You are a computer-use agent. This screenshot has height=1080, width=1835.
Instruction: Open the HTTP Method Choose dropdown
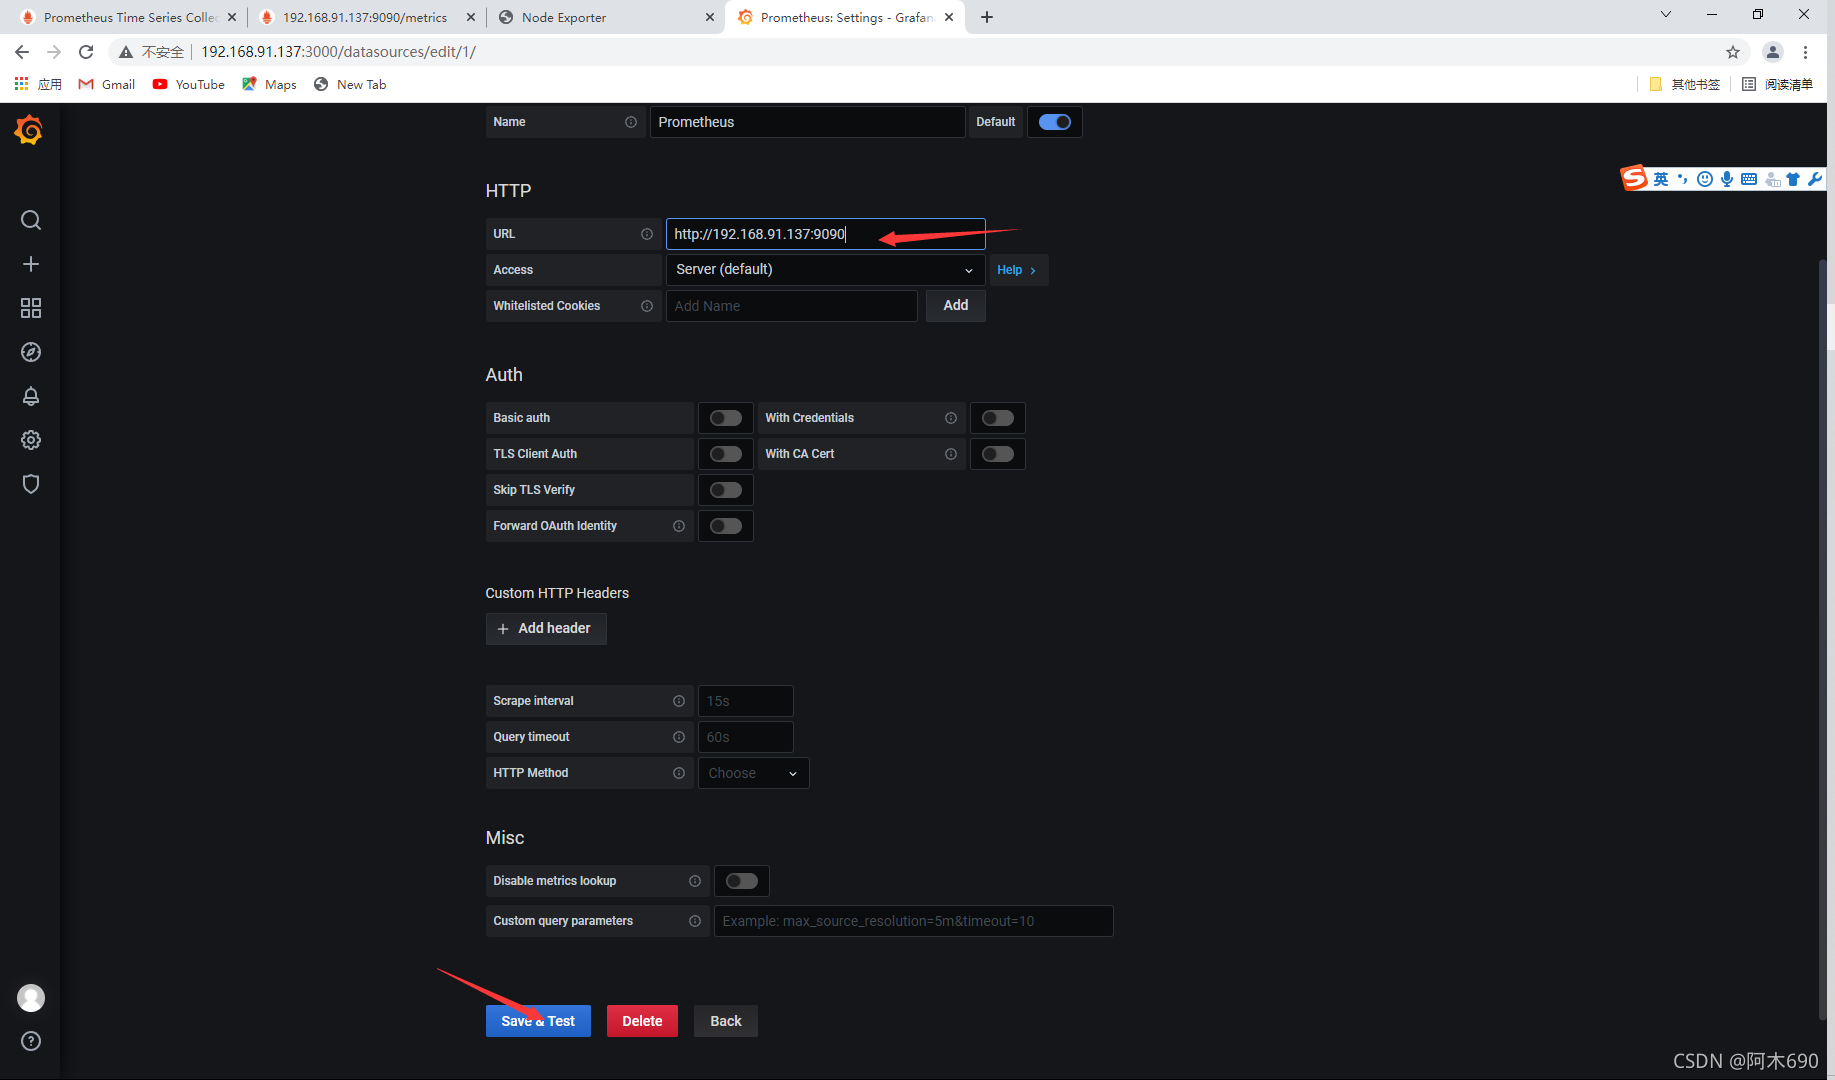click(x=754, y=773)
